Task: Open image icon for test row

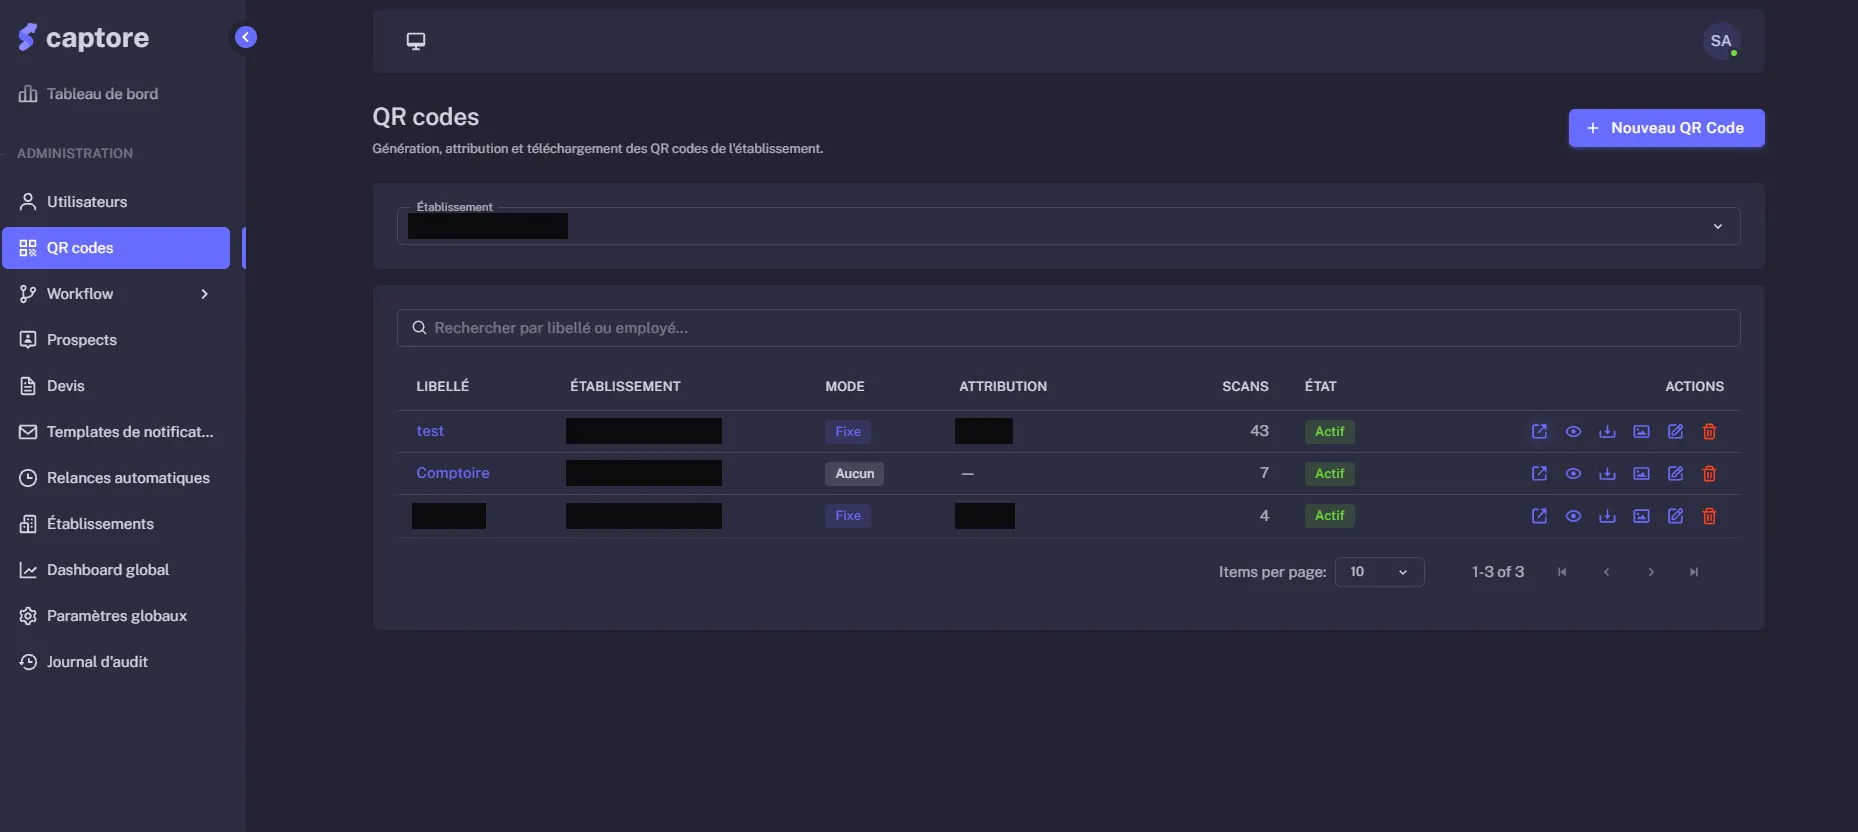Action: (1641, 431)
